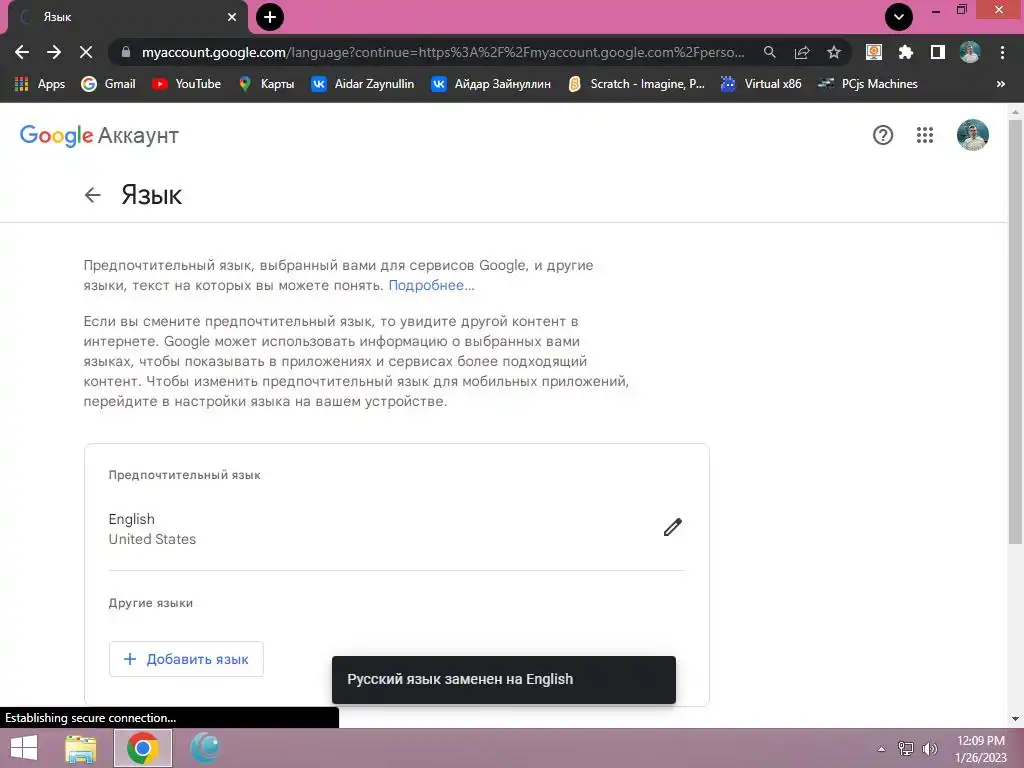This screenshot has width=1024, height=768.
Task: Close the Язык tab
Action: [x=232, y=17]
